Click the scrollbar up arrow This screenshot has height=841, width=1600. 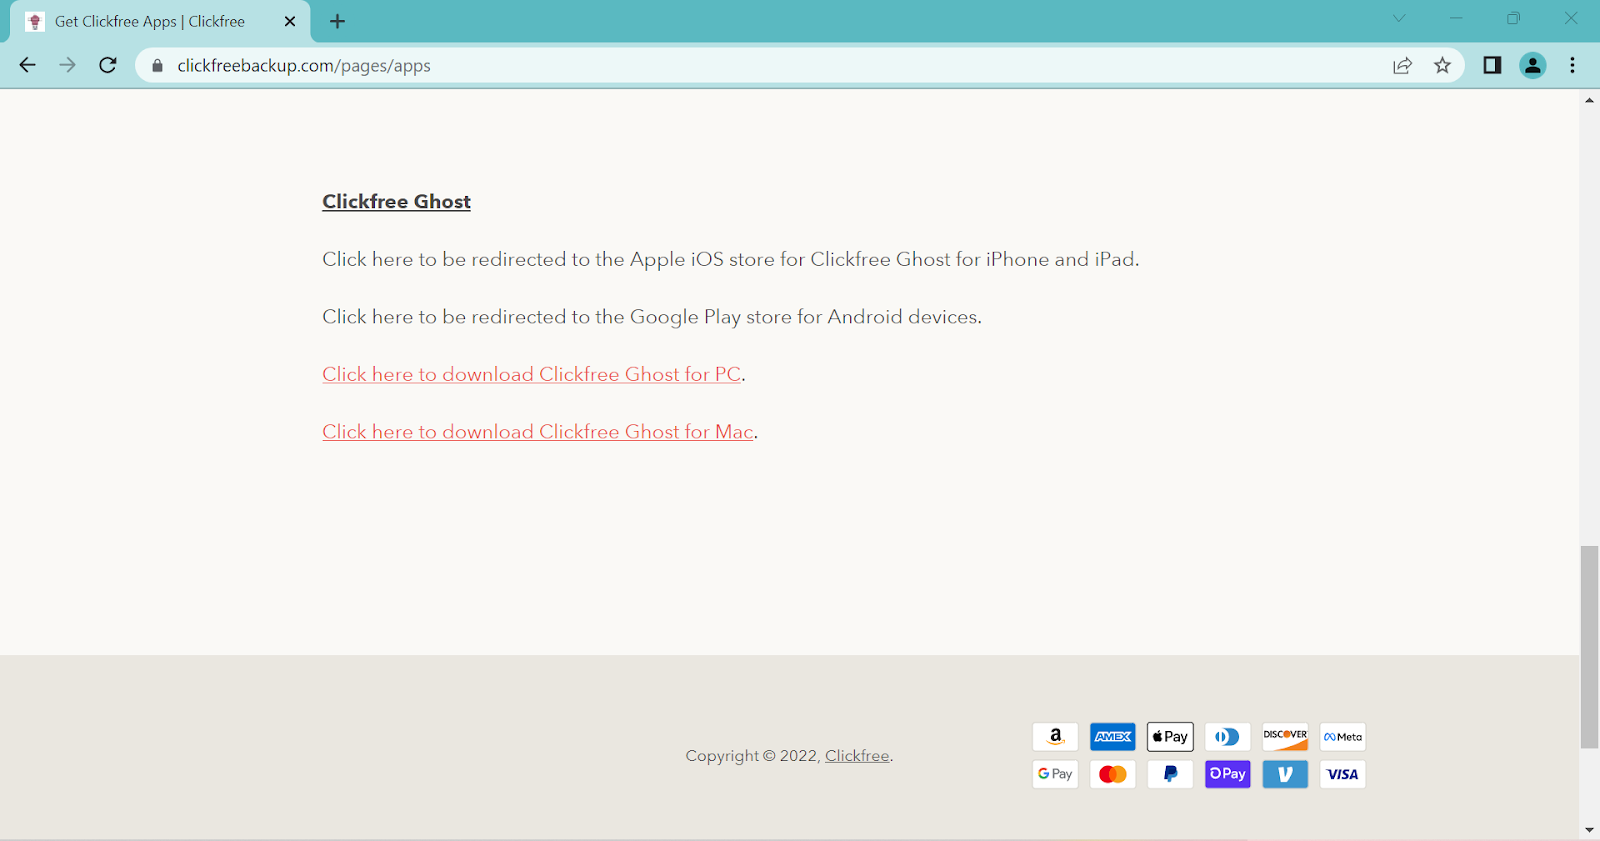(1589, 100)
